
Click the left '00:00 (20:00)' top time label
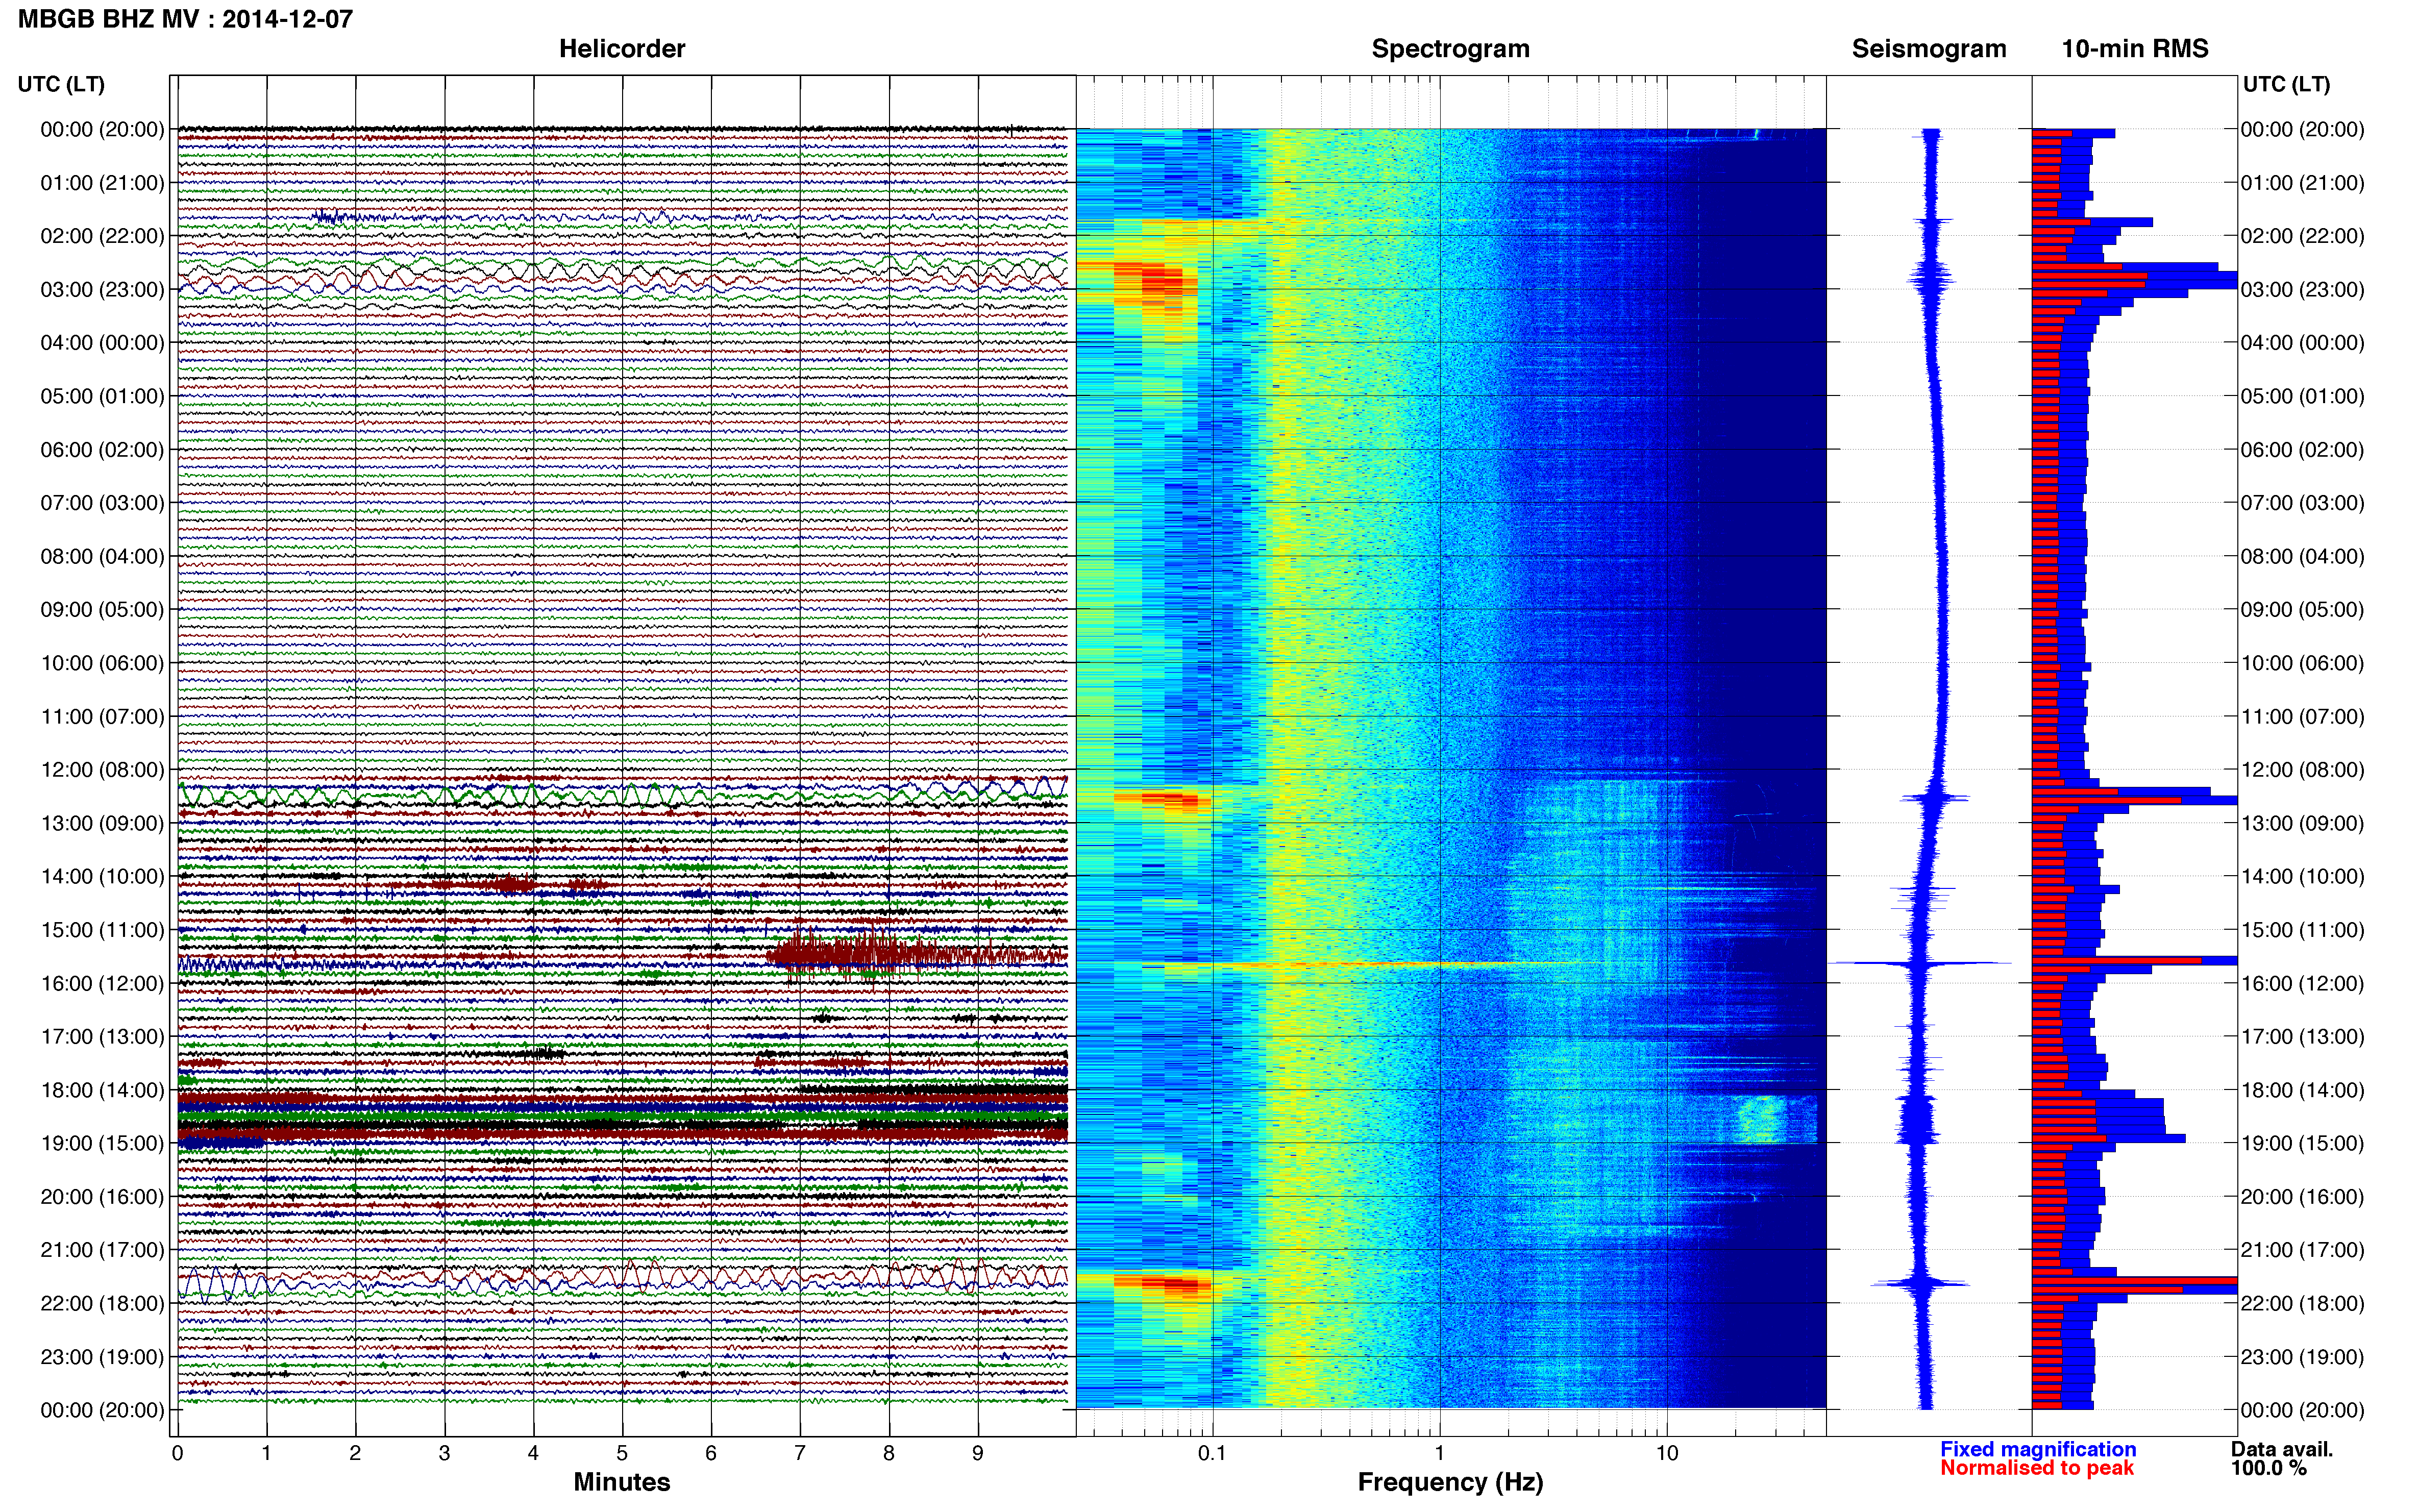(x=102, y=130)
